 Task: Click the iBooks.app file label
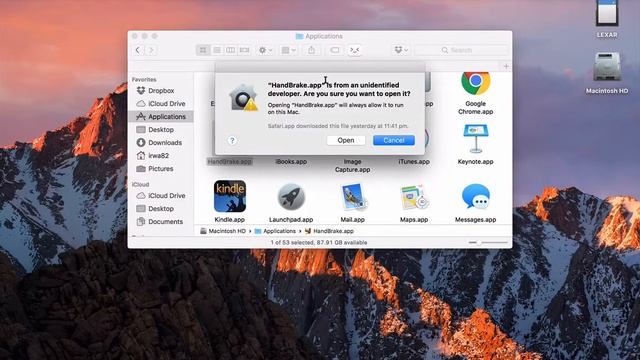click(291, 162)
